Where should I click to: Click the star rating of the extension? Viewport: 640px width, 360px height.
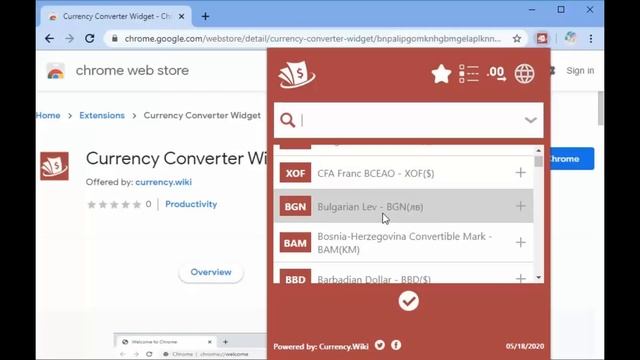click(x=114, y=204)
